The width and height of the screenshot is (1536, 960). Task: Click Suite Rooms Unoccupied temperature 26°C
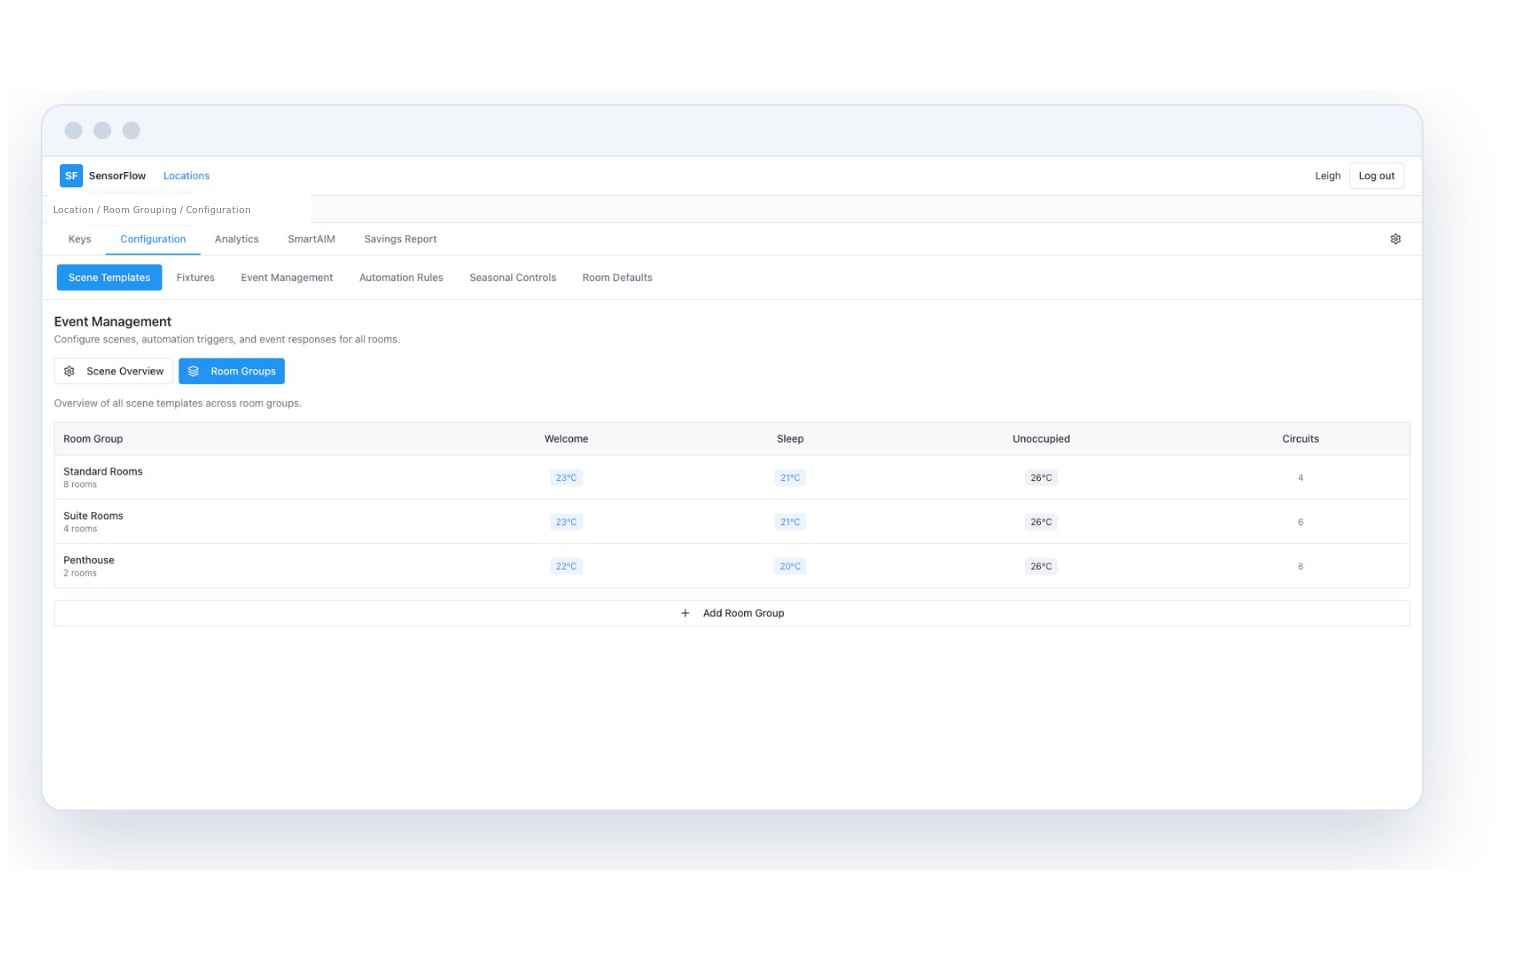click(x=1041, y=522)
